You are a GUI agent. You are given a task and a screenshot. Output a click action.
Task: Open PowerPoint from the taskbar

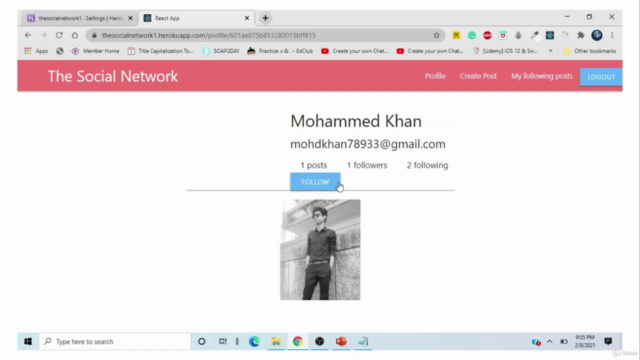(x=341, y=342)
